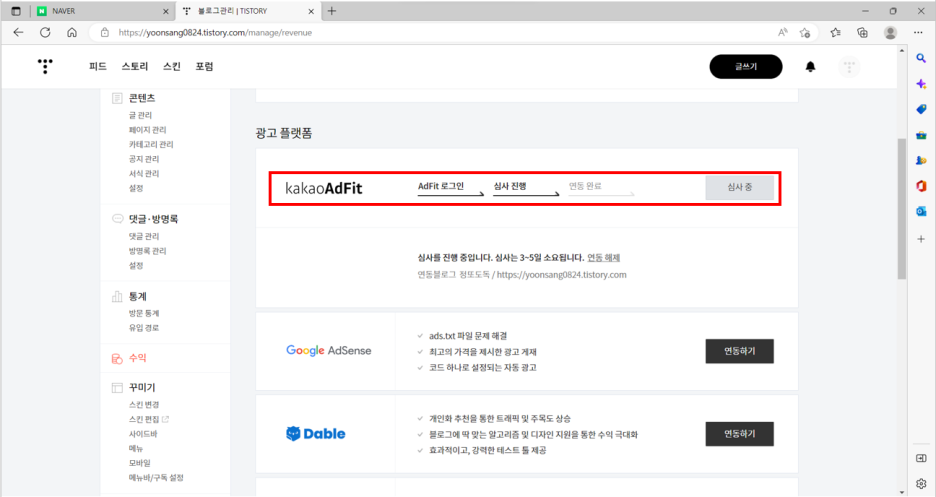Open sidebar shopping tag icon
Viewport: 936px width, 497px height.
tap(921, 109)
